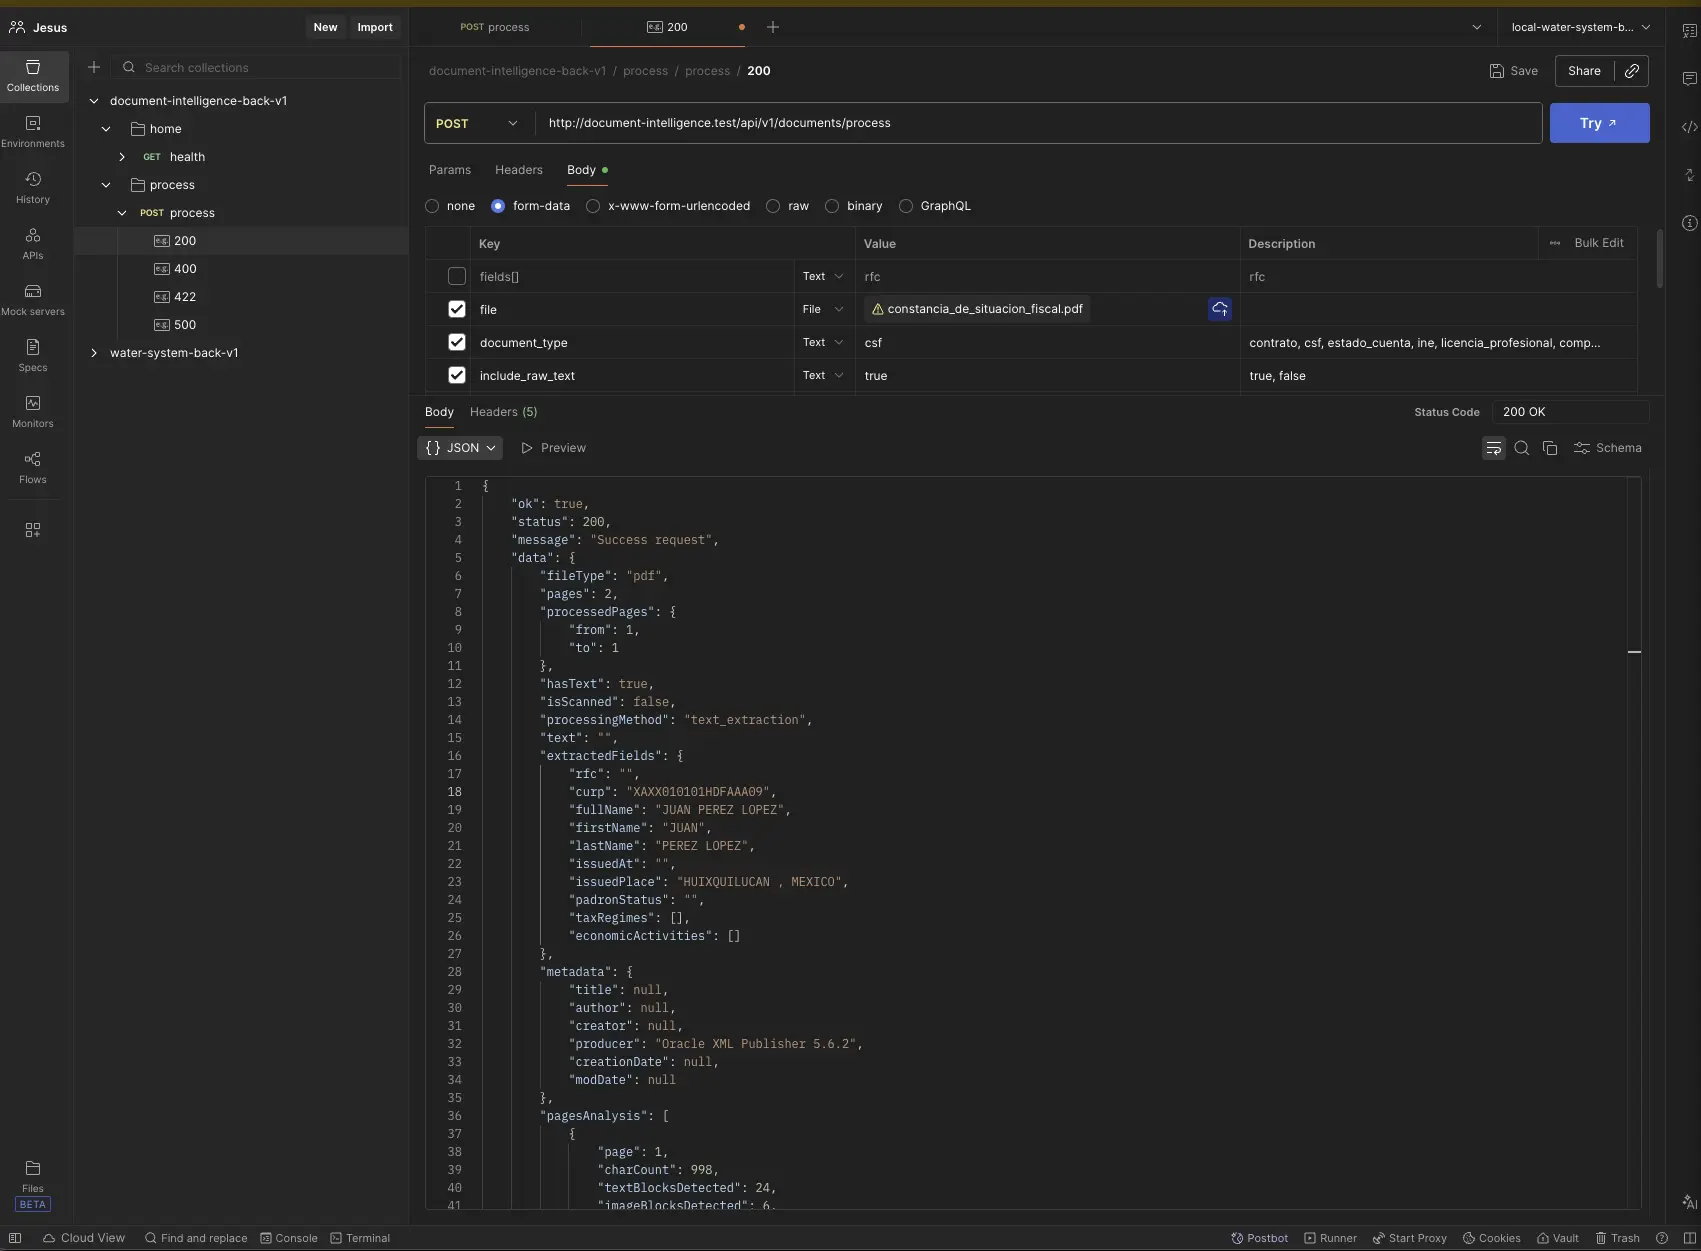Click the plus icon to create a new collection

point(94,67)
